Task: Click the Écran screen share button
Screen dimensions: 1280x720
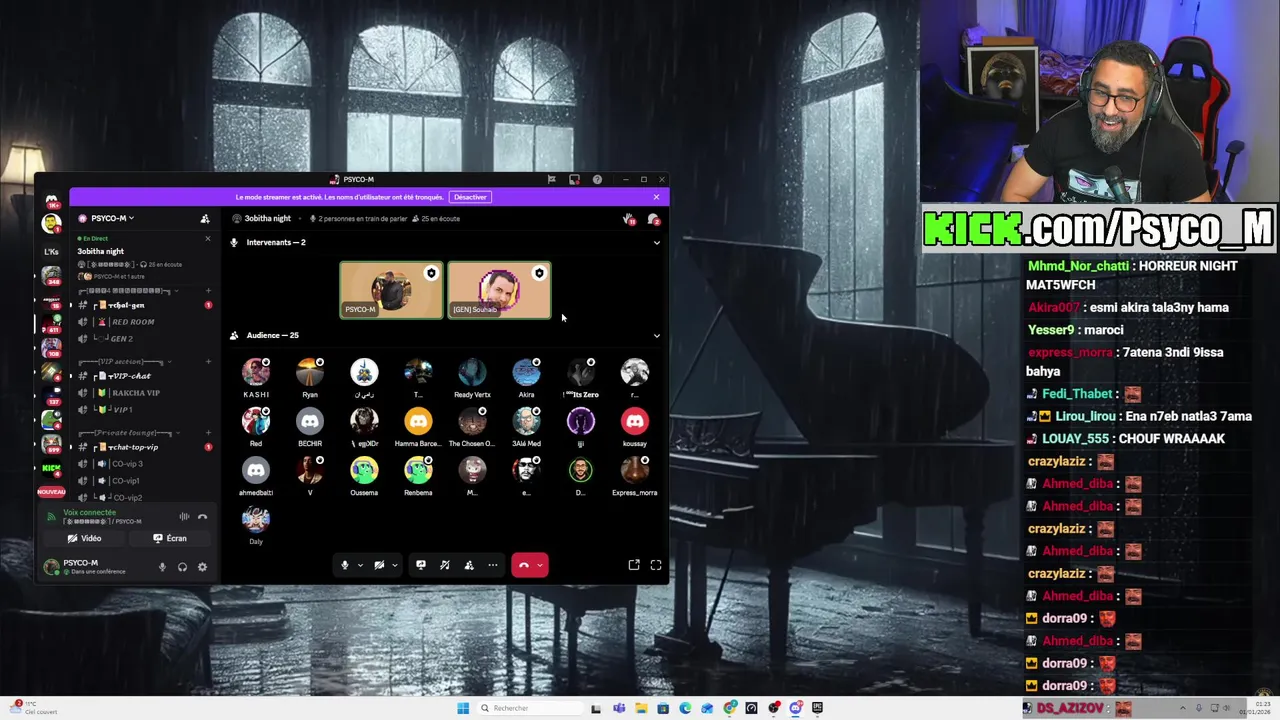Action: pyautogui.click(x=170, y=538)
